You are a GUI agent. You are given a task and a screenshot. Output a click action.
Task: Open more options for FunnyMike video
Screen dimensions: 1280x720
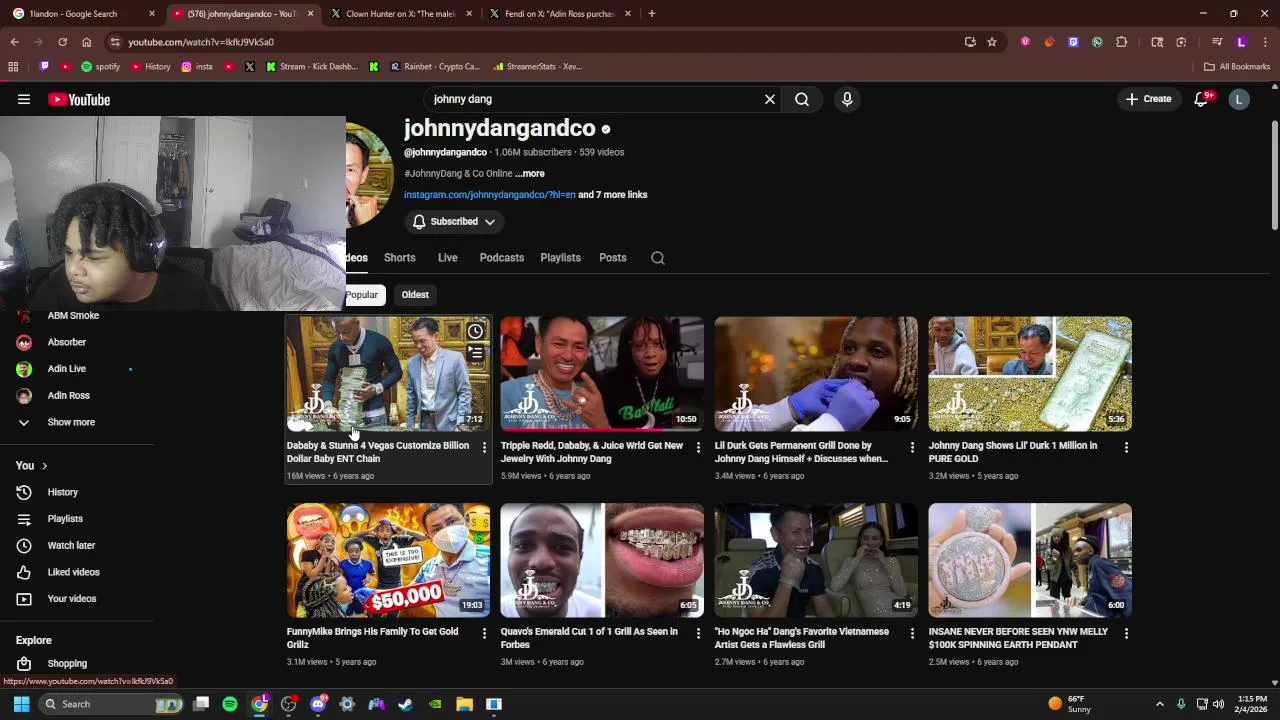tap(484, 633)
